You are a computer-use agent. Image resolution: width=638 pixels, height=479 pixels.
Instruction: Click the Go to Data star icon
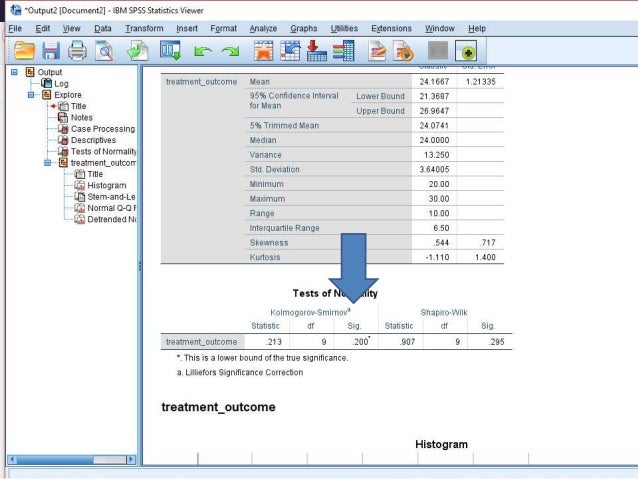pyautogui.click(x=263, y=51)
